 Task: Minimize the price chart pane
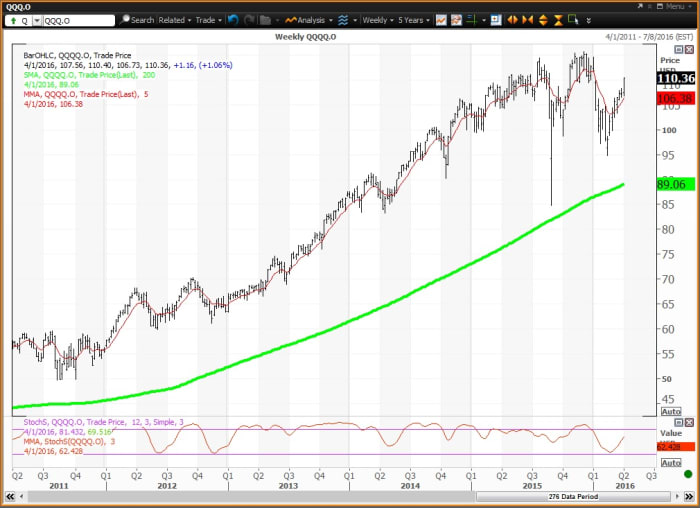(679, 49)
